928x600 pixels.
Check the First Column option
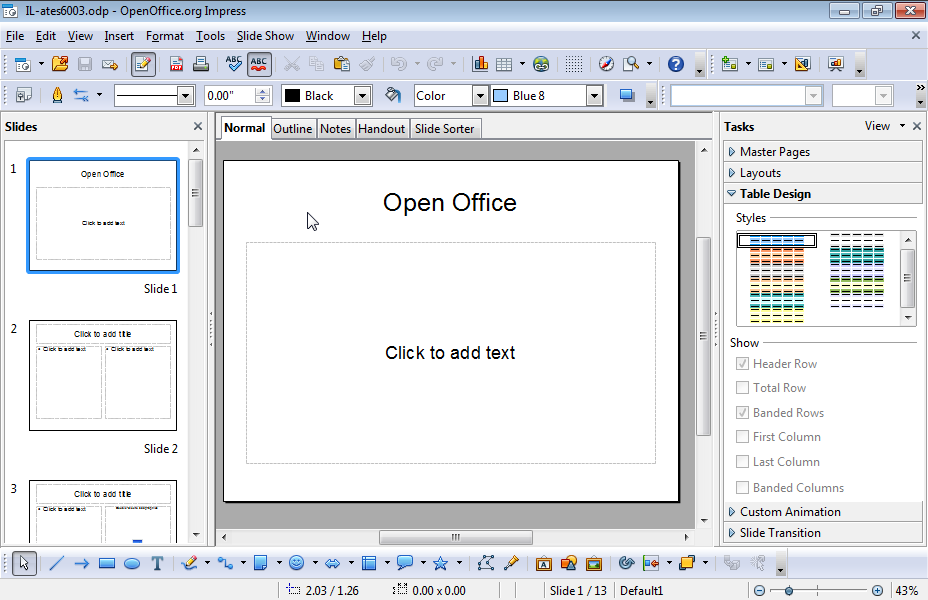pyautogui.click(x=742, y=436)
